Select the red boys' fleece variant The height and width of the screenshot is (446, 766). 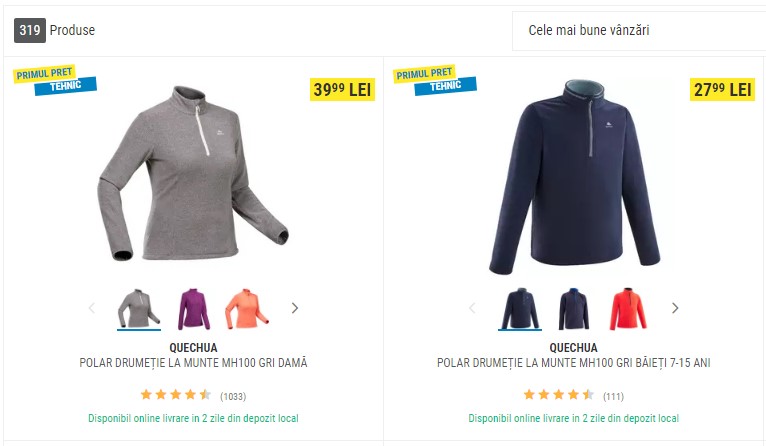[628, 309]
